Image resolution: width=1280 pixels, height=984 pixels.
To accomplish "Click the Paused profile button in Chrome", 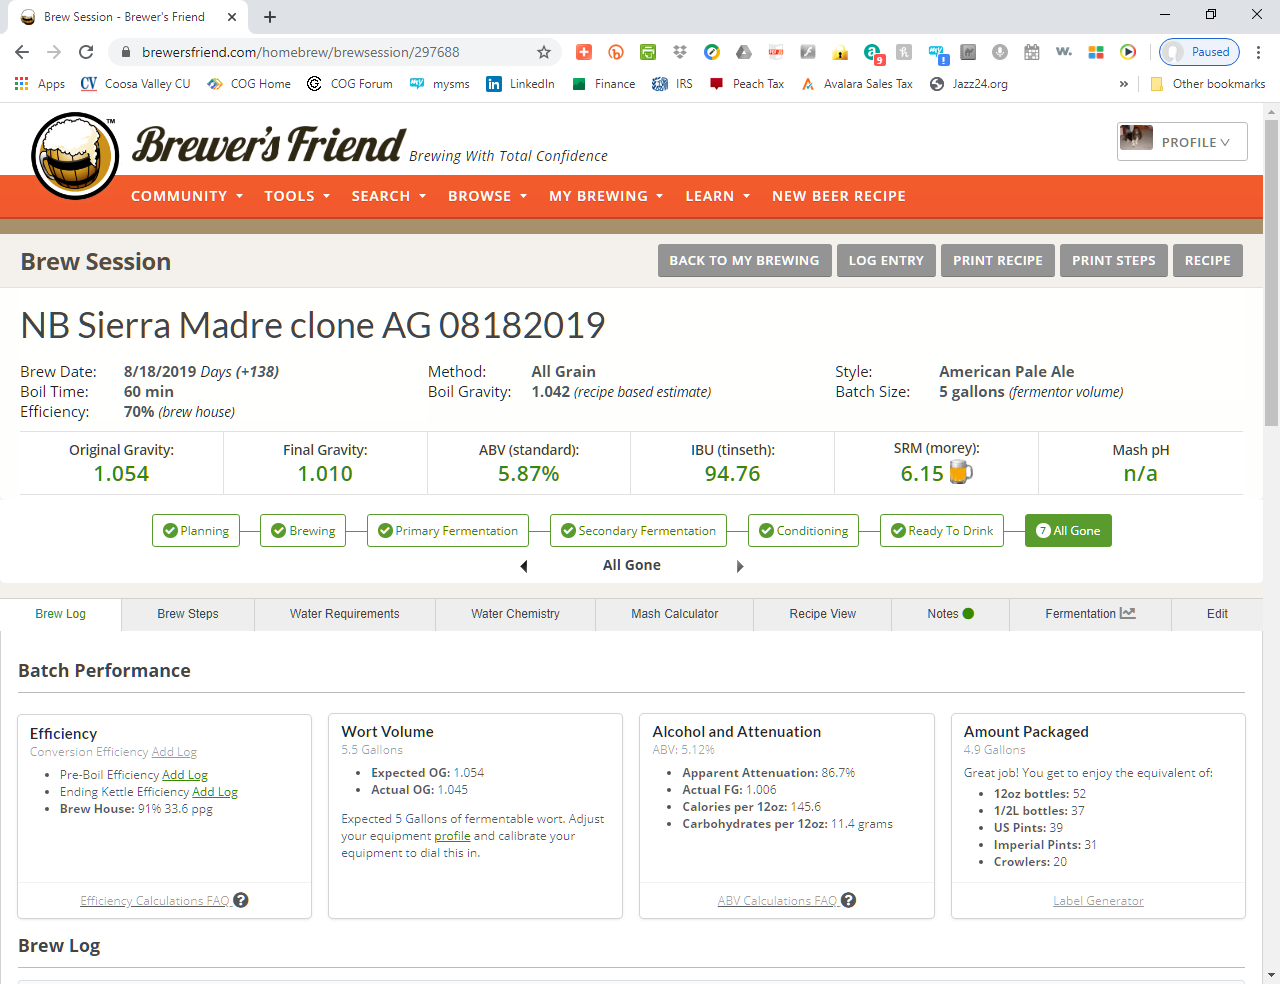I will tap(1199, 52).
